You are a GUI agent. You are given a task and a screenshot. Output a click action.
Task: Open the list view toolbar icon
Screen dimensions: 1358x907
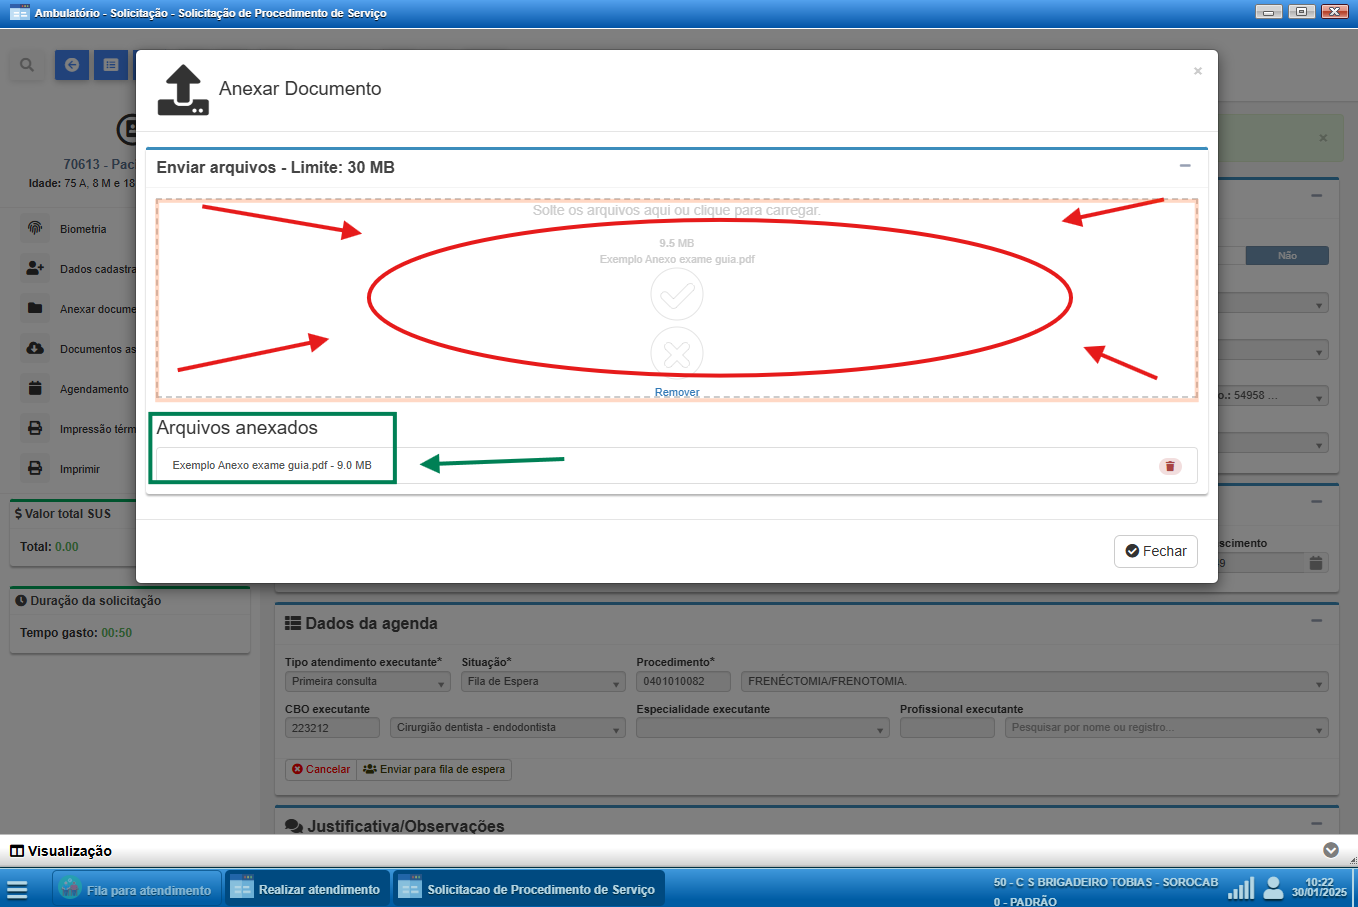coord(111,65)
